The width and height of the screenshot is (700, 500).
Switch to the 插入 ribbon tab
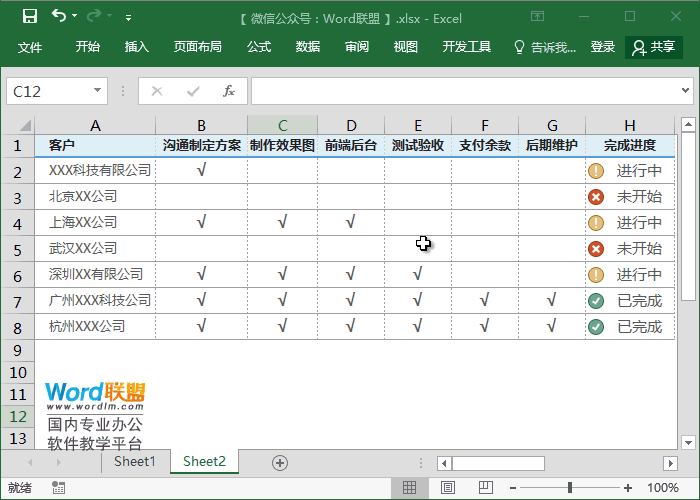pos(137,46)
